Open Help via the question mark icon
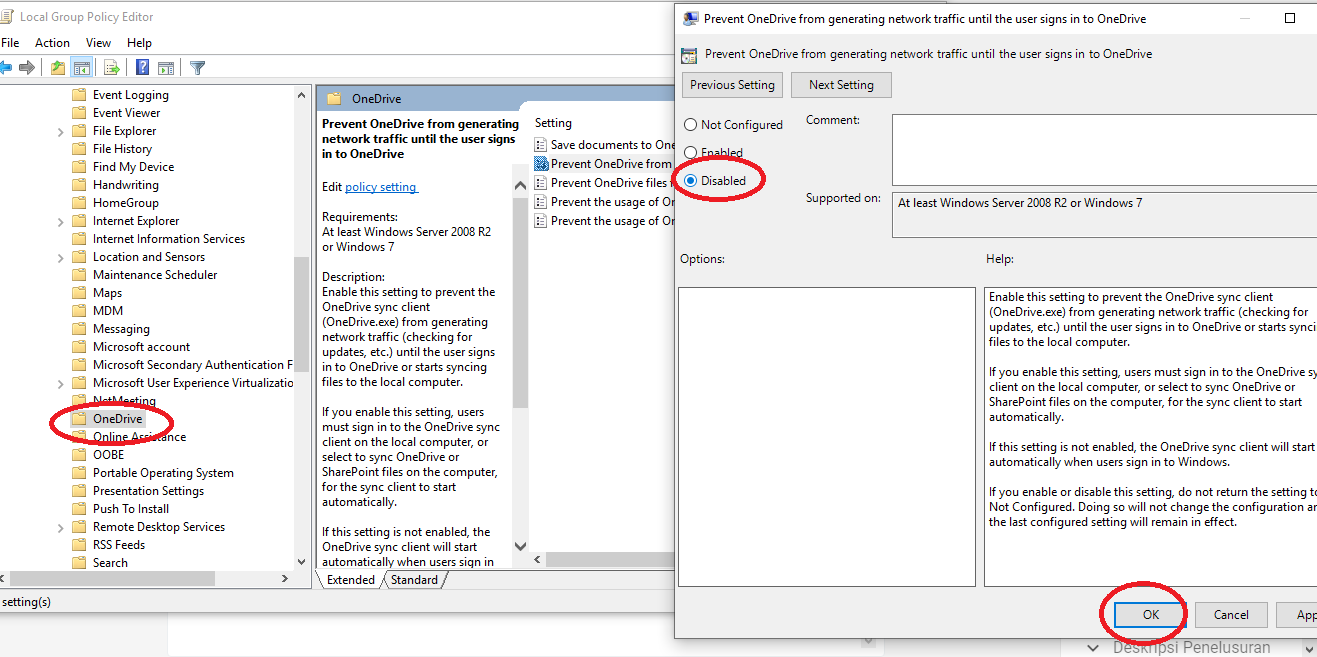Image resolution: width=1317 pixels, height=657 pixels. point(143,68)
